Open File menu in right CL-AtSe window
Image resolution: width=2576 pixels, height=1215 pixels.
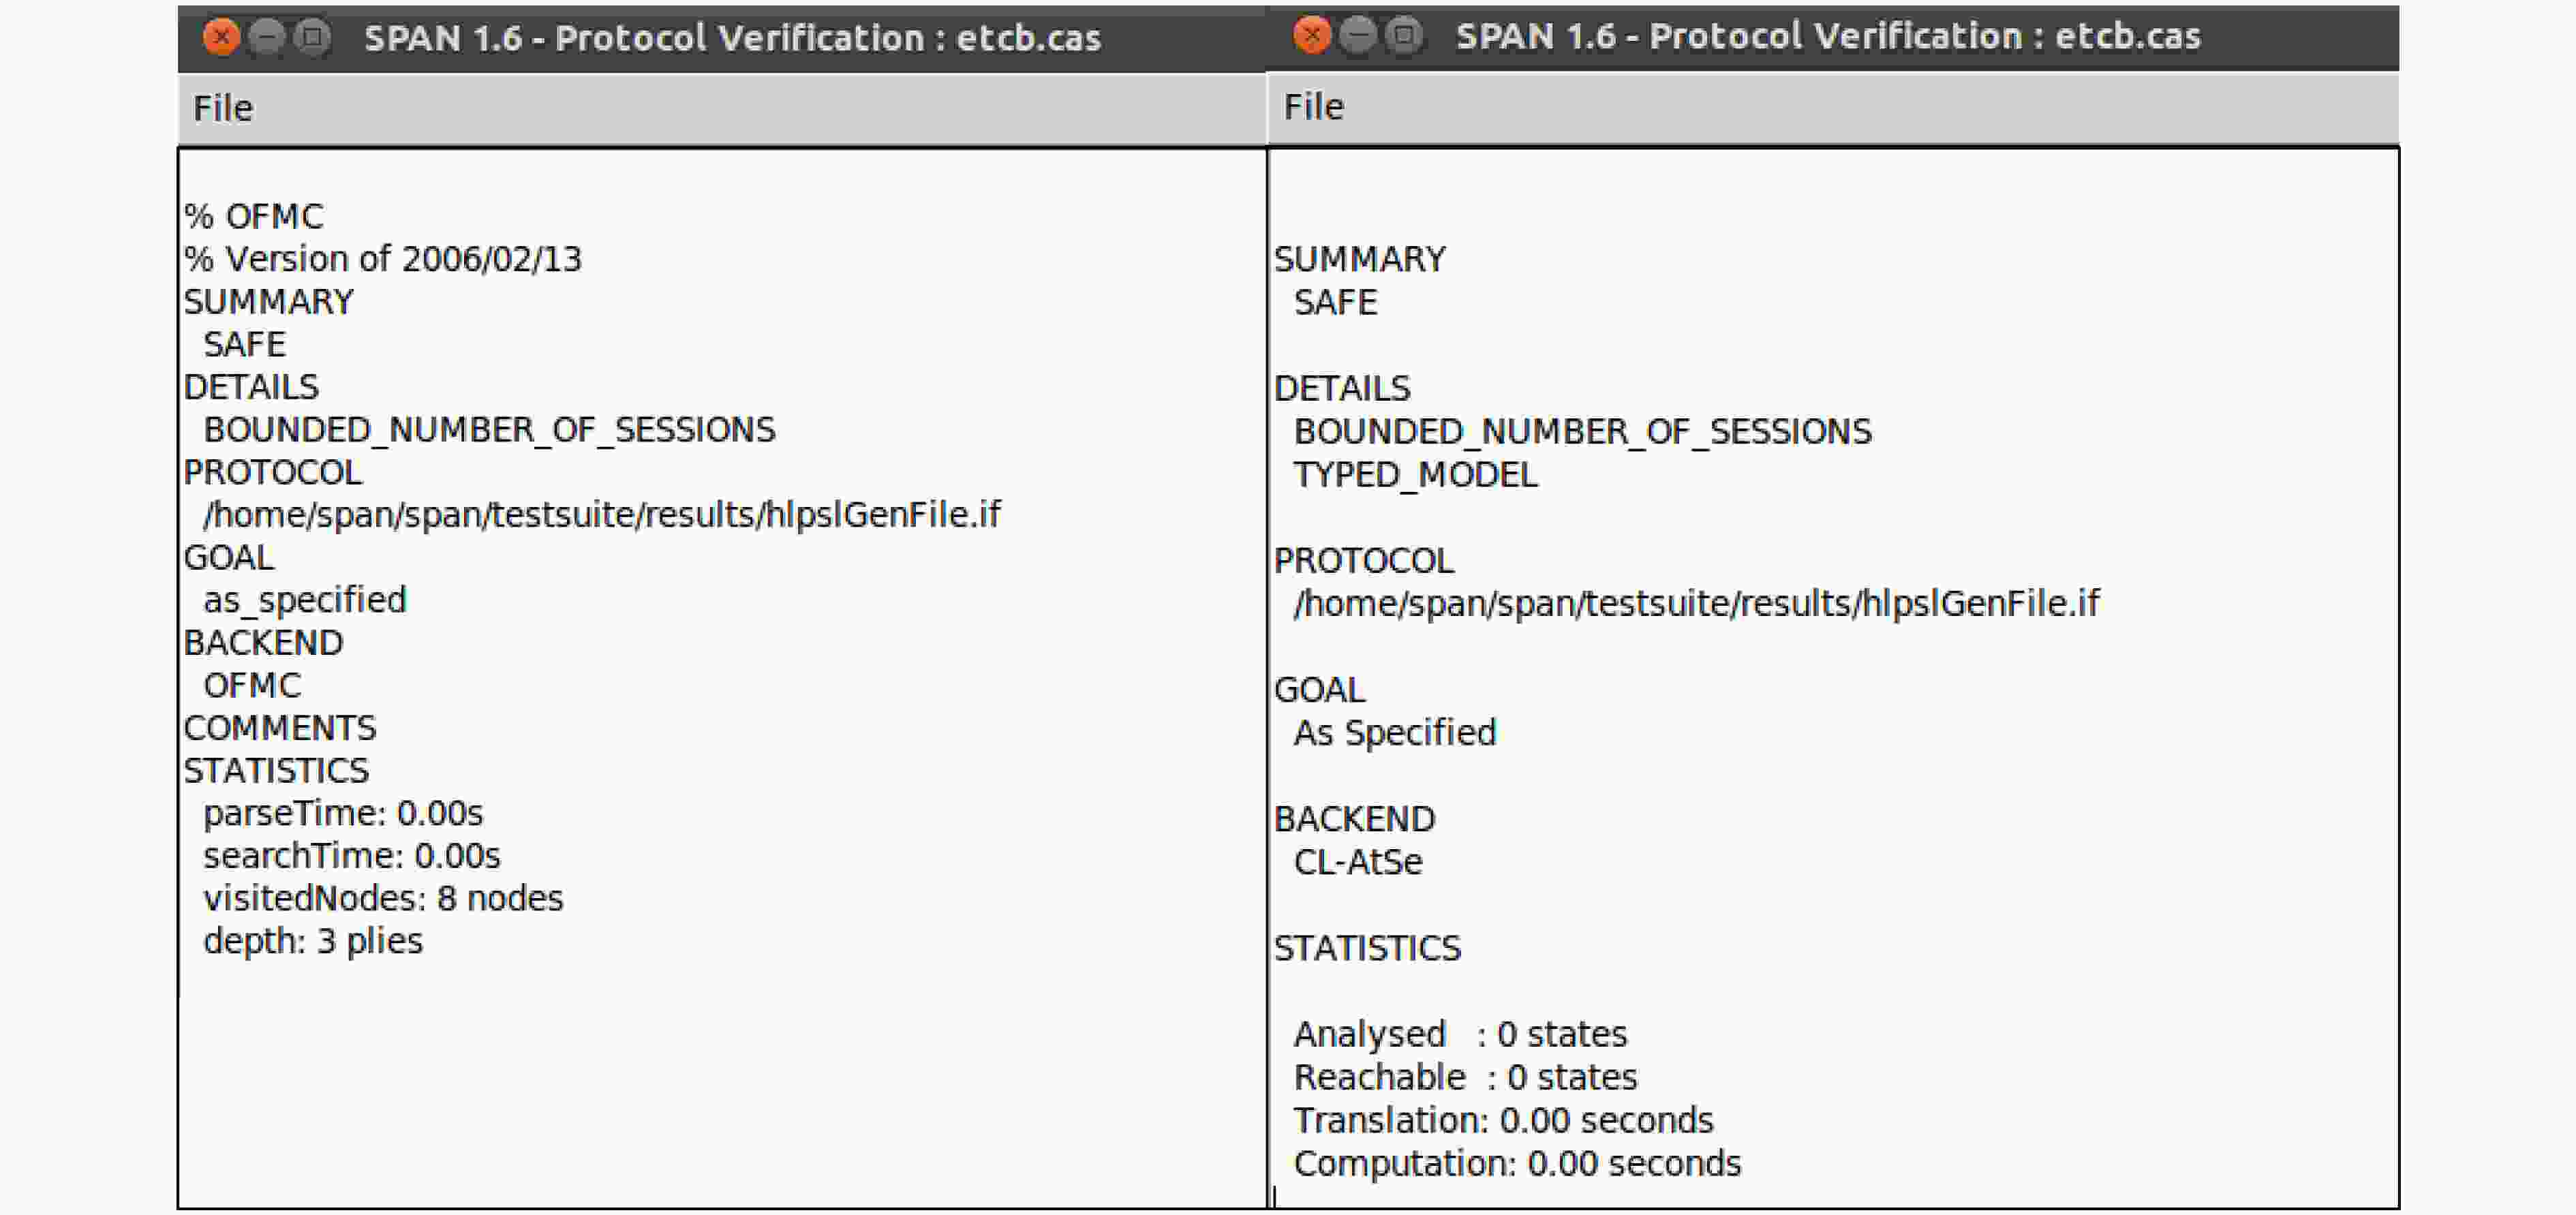pyautogui.click(x=1313, y=107)
